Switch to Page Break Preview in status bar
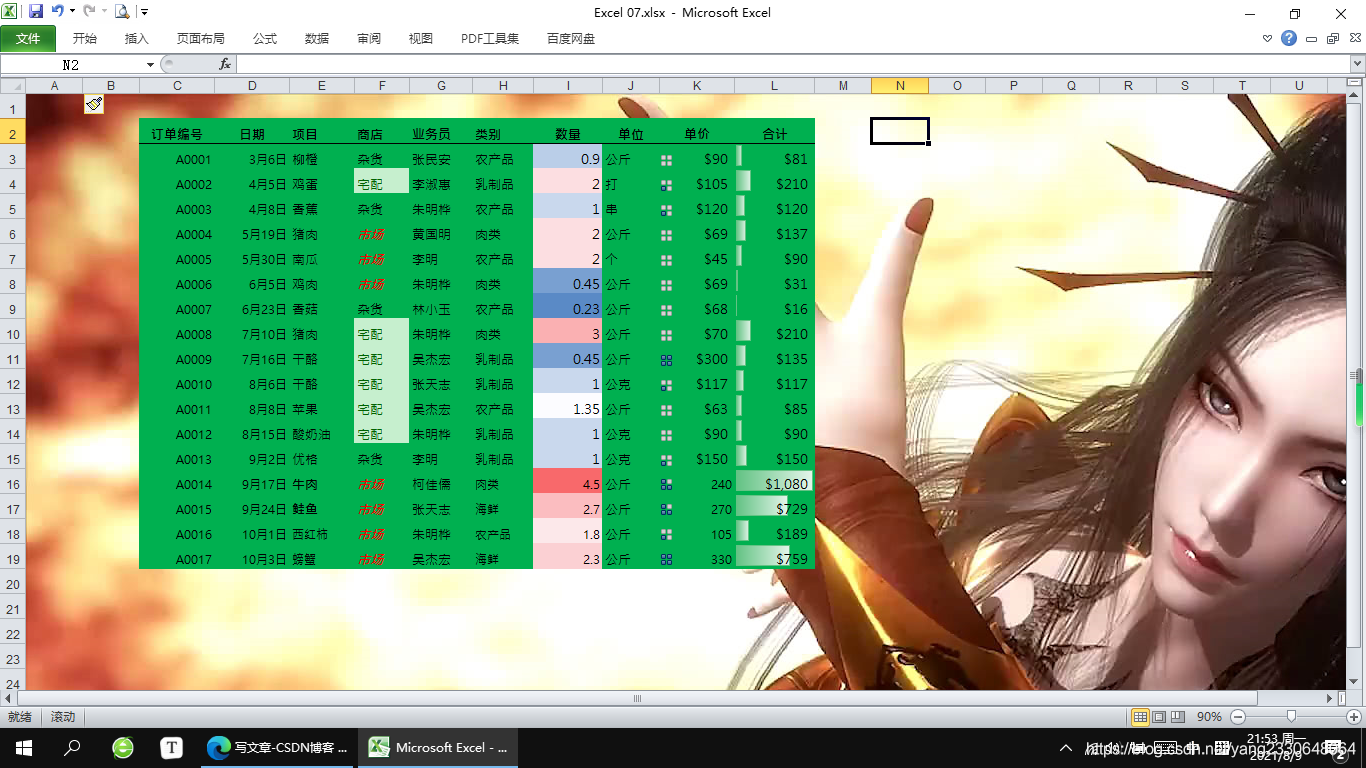1366x768 pixels. (x=1177, y=717)
